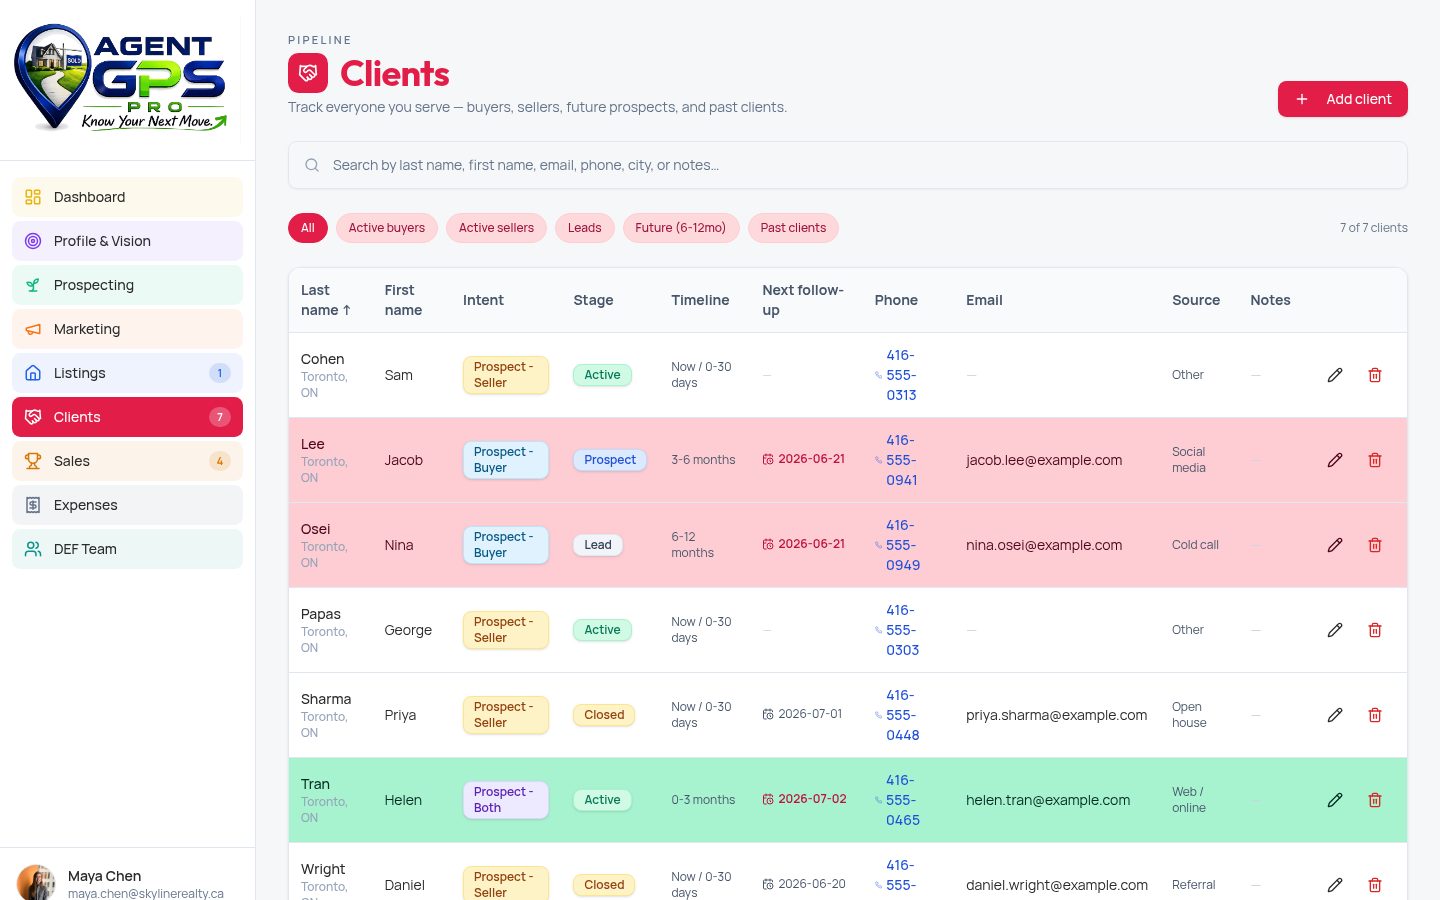The height and width of the screenshot is (900, 1440).
Task: Filter by Future (6-12mo)
Action: point(681,228)
